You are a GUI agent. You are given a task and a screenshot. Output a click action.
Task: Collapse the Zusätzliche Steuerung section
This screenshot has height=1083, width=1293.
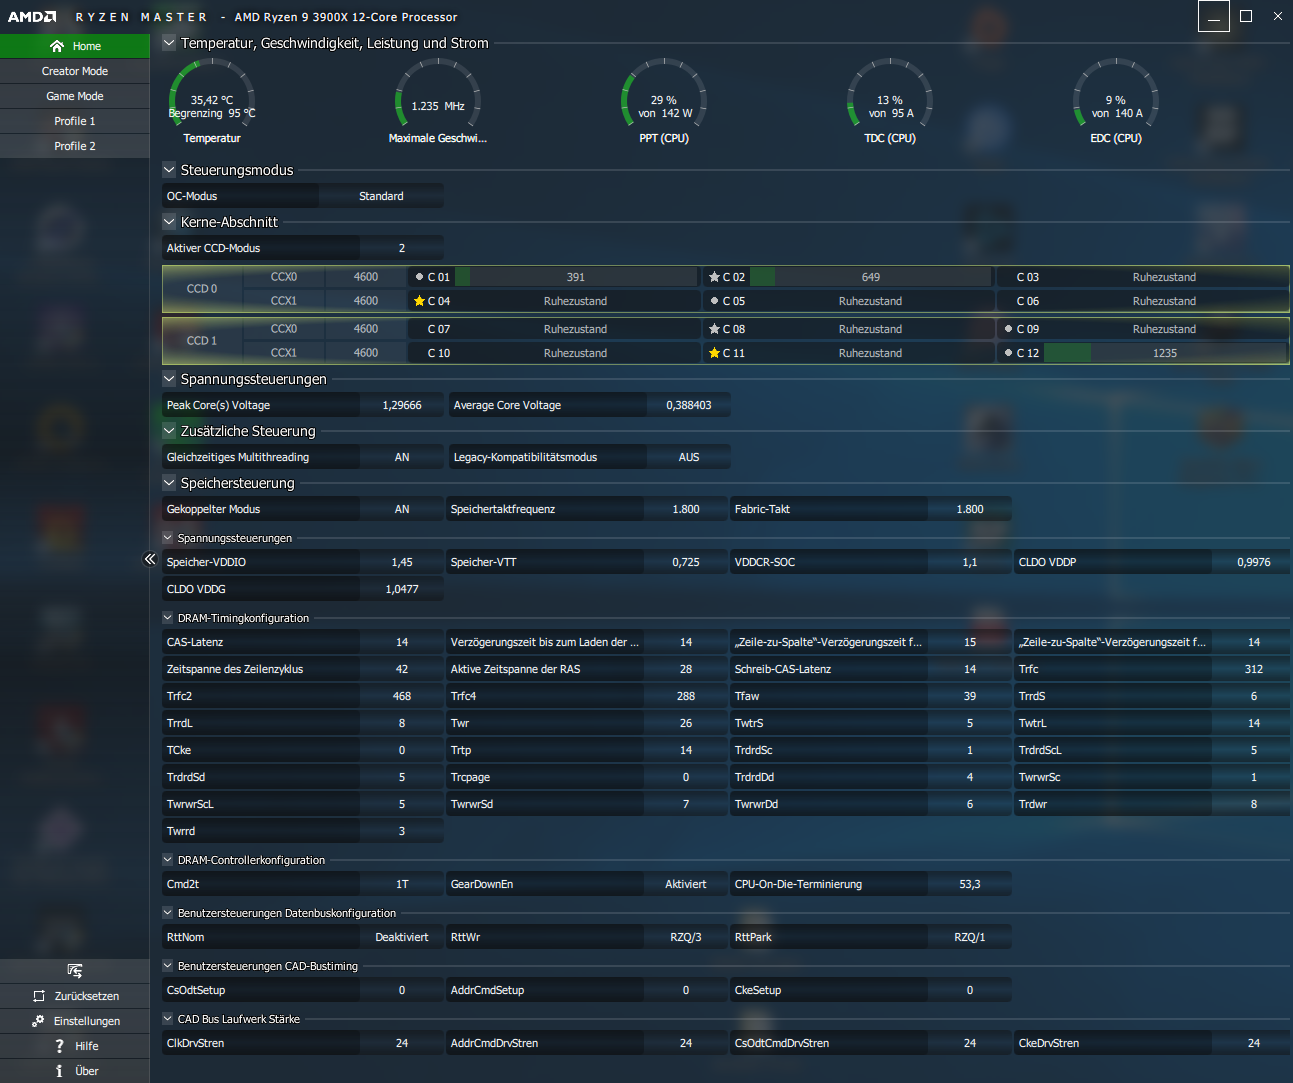pos(169,431)
